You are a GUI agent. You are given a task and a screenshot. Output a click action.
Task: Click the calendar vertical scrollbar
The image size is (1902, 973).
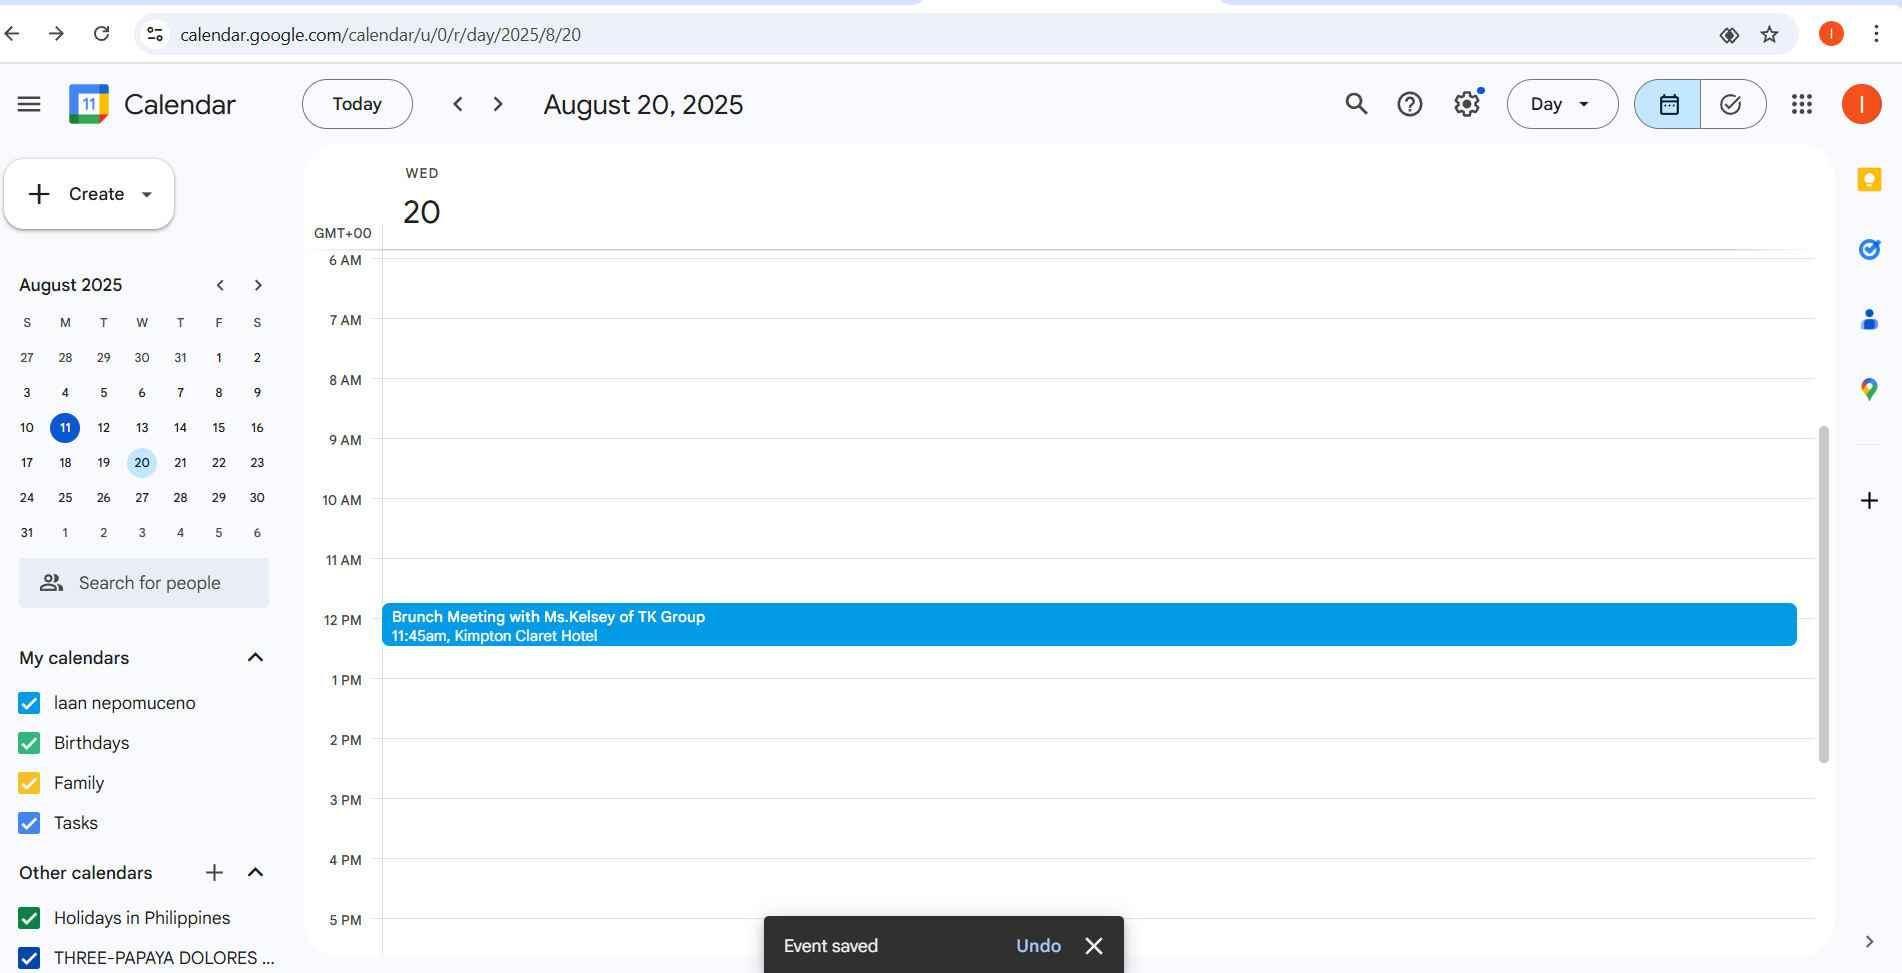click(1824, 595)
